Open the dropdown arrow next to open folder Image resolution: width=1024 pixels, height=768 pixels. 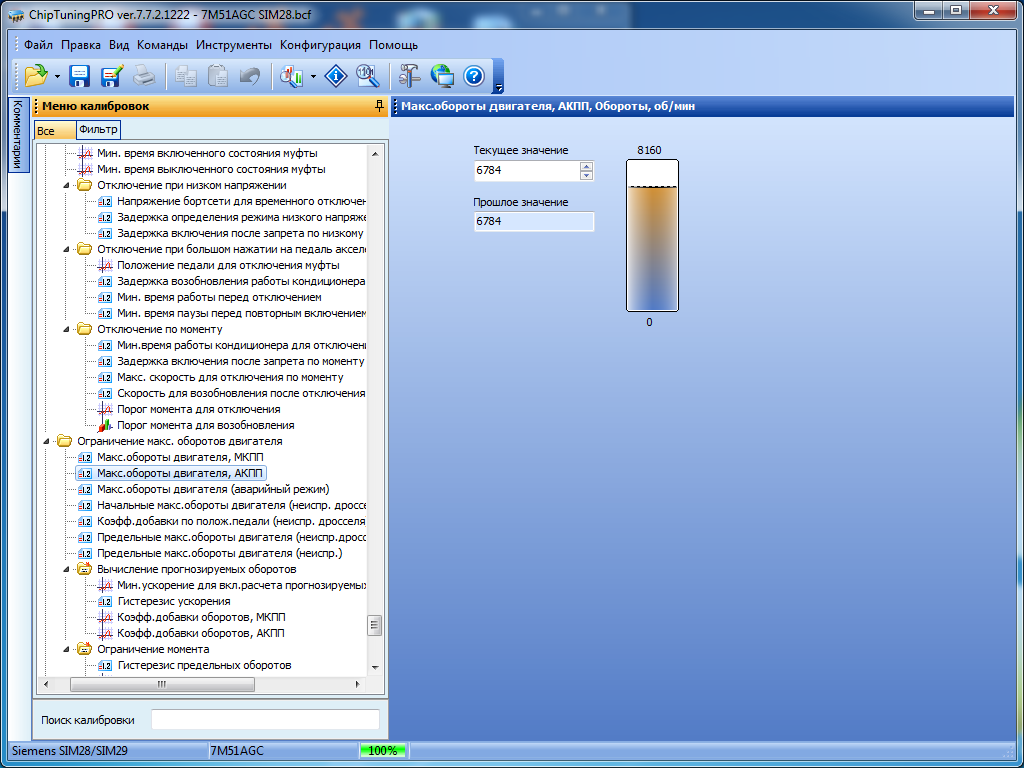(57, 76)
